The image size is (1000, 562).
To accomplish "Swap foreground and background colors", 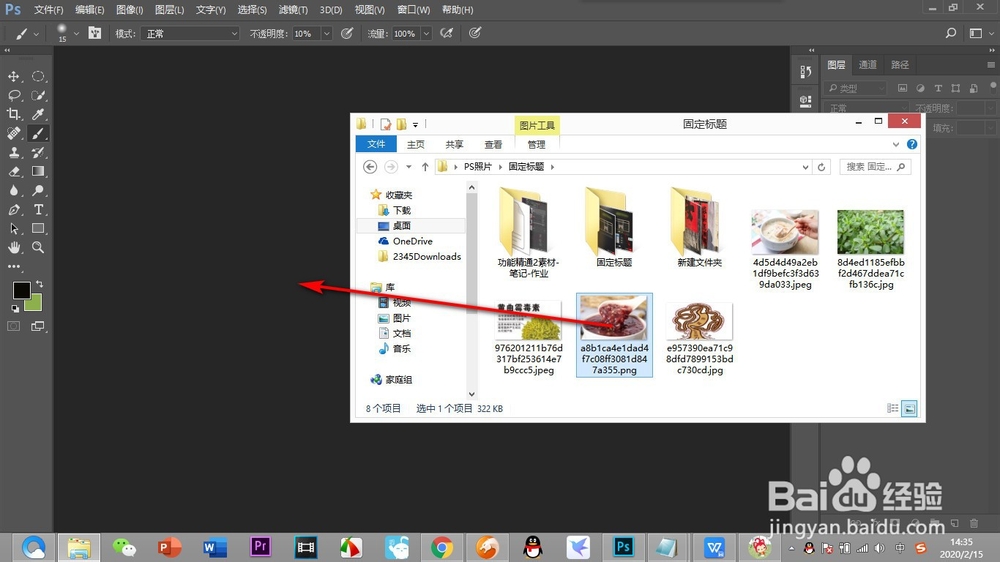I will [x=40, y=284].
